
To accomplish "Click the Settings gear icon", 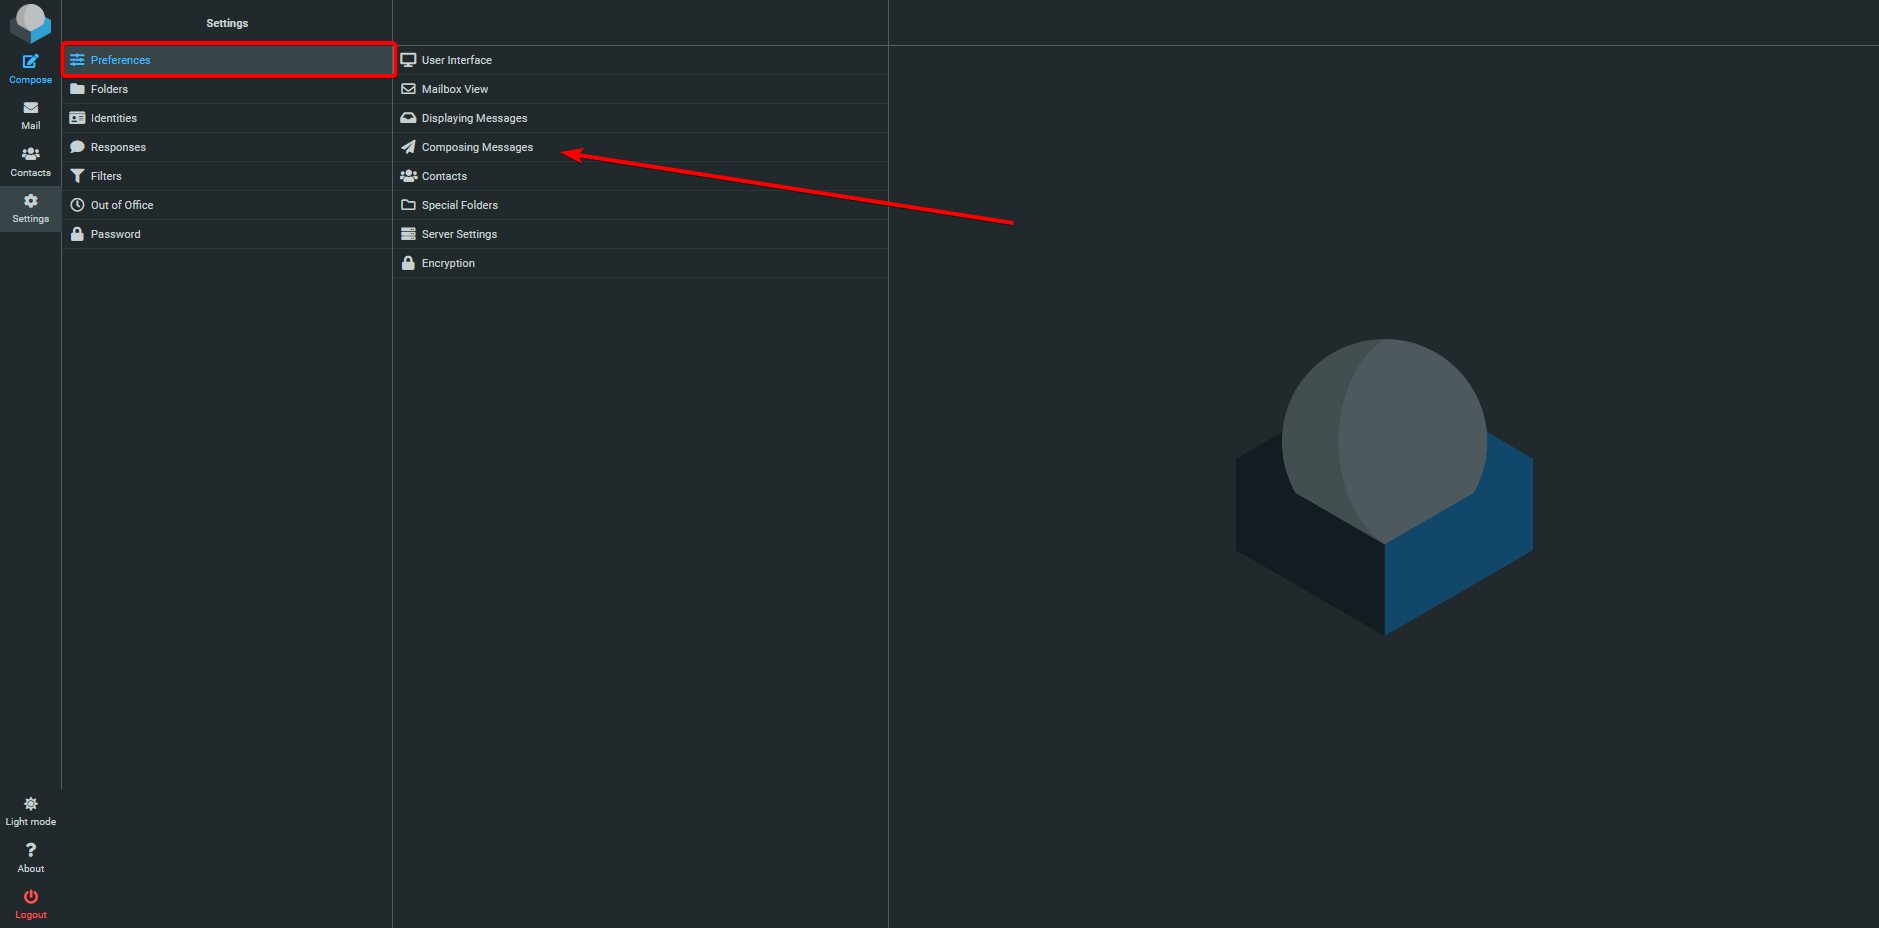I will point(31,201).
